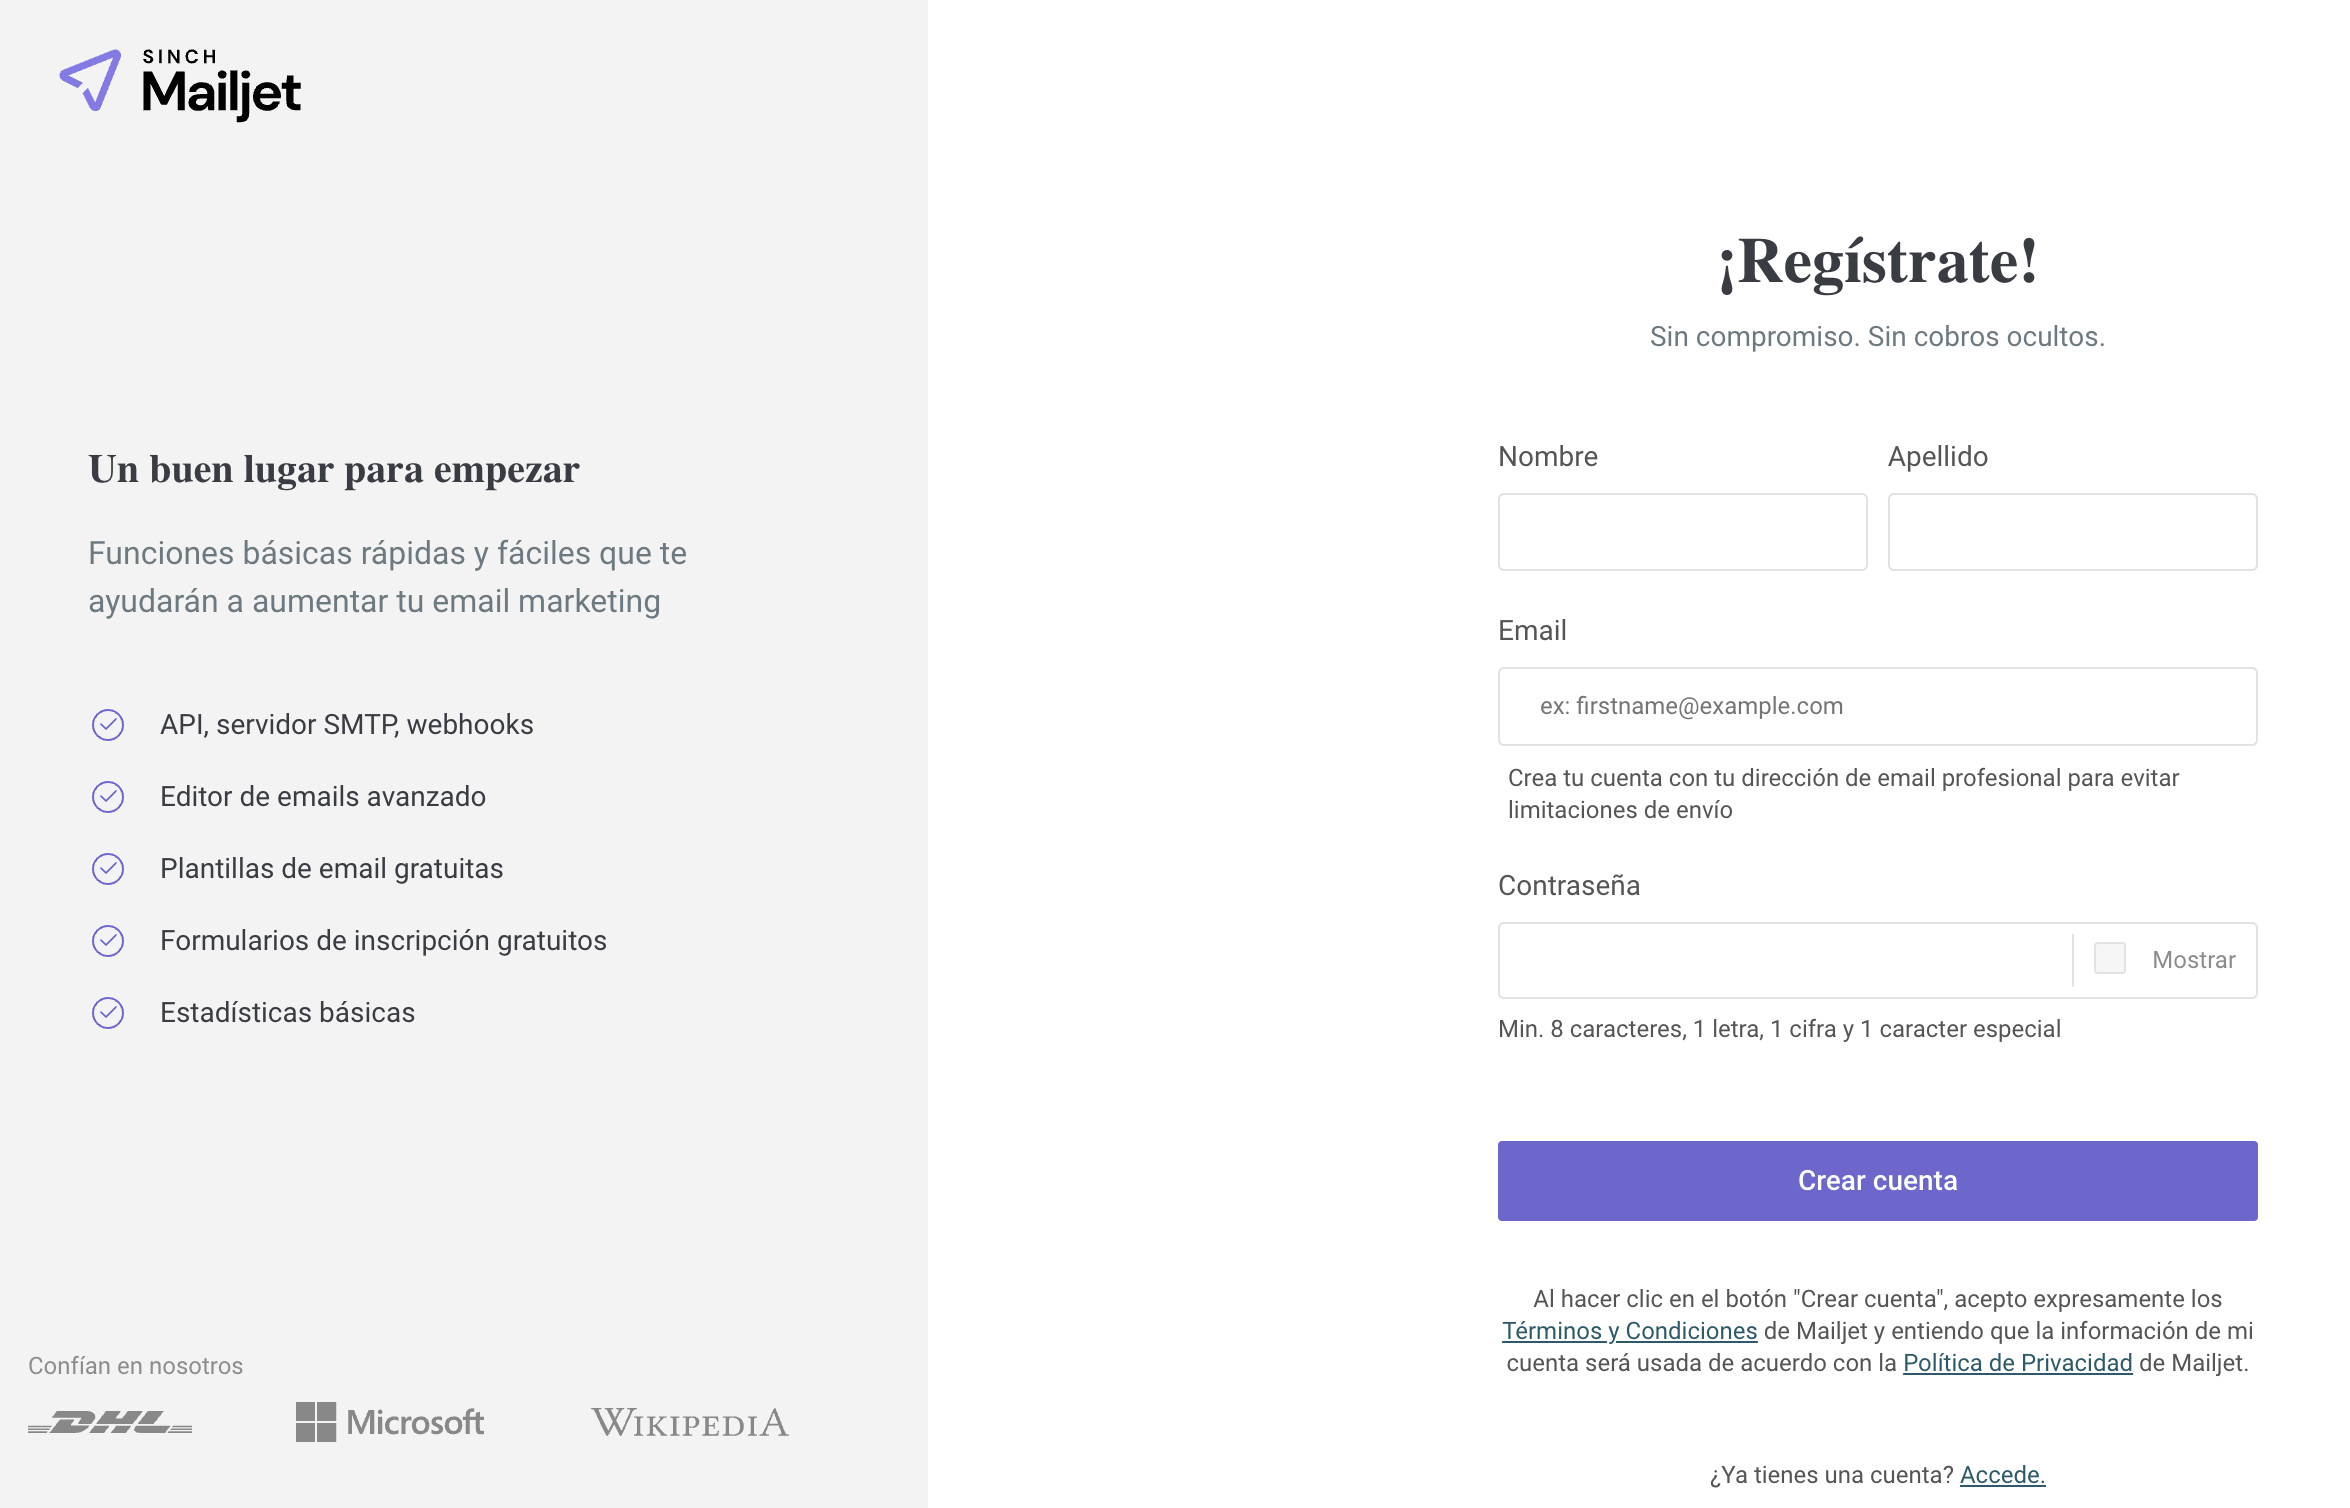The width and height of the screenshot is (2350, 1508).
Task: Open the Política de Privacidad link
Action: [x=2017, y=1363]
